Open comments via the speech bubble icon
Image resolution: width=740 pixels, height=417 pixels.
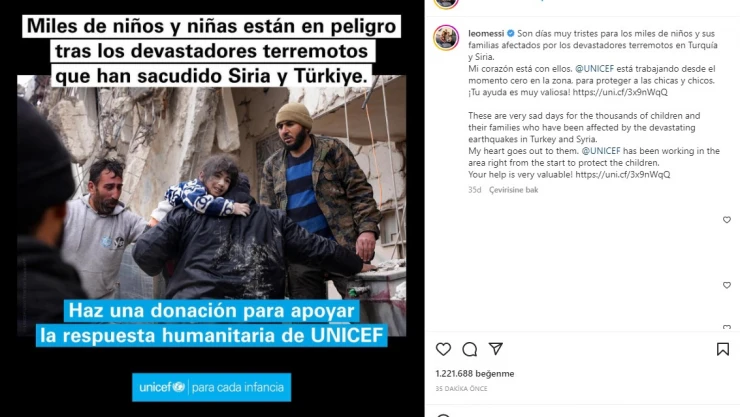point(470,349)
